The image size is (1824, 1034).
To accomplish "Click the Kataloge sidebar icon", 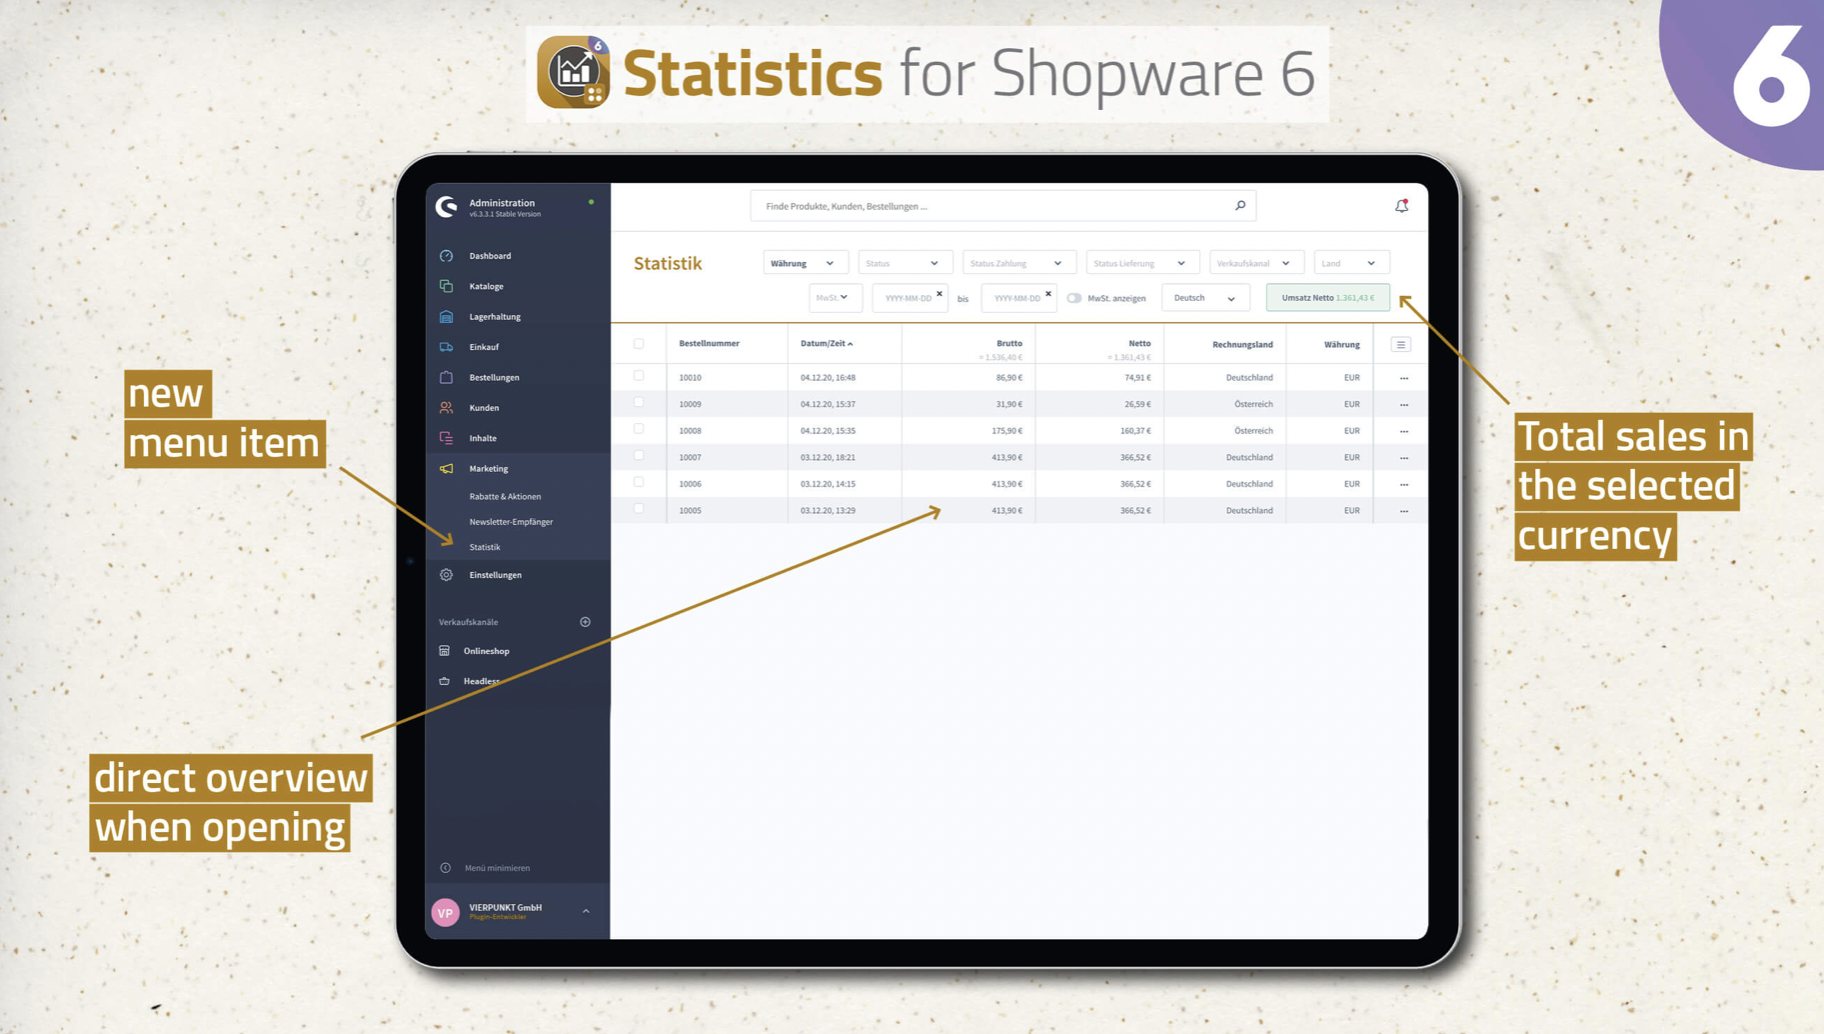I will [x=446, y=286].
